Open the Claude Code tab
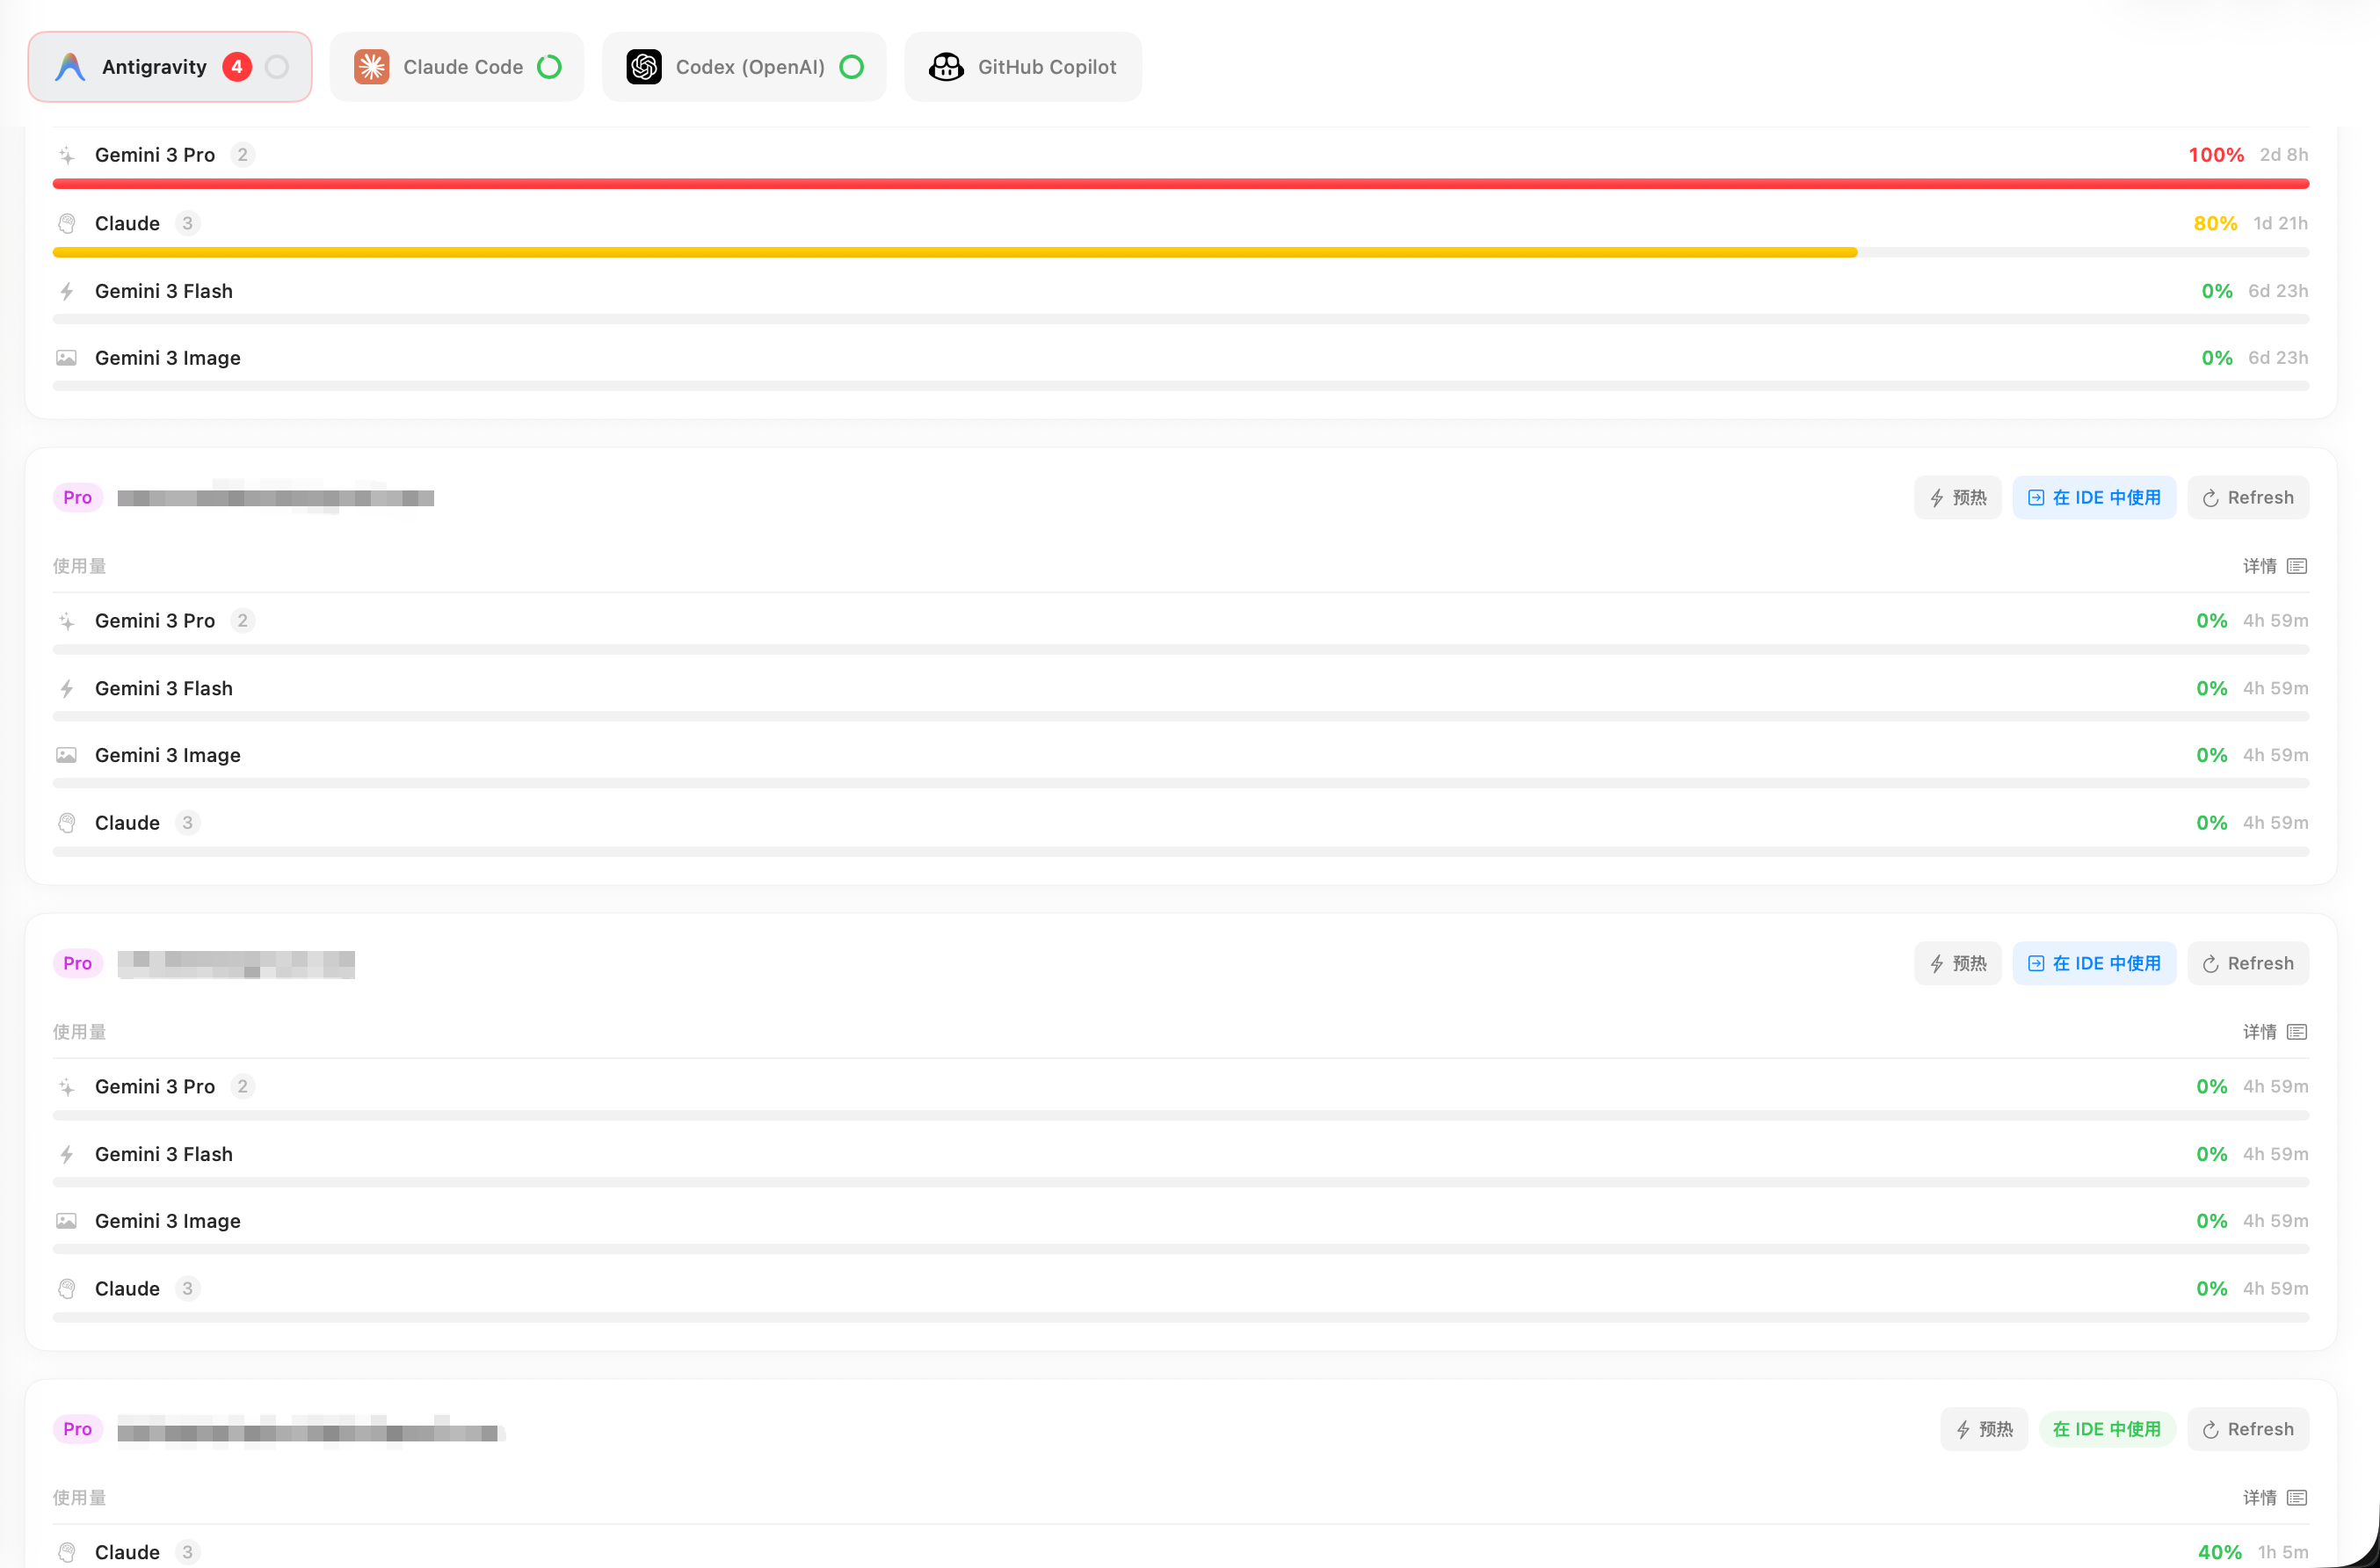 [462, 67]
